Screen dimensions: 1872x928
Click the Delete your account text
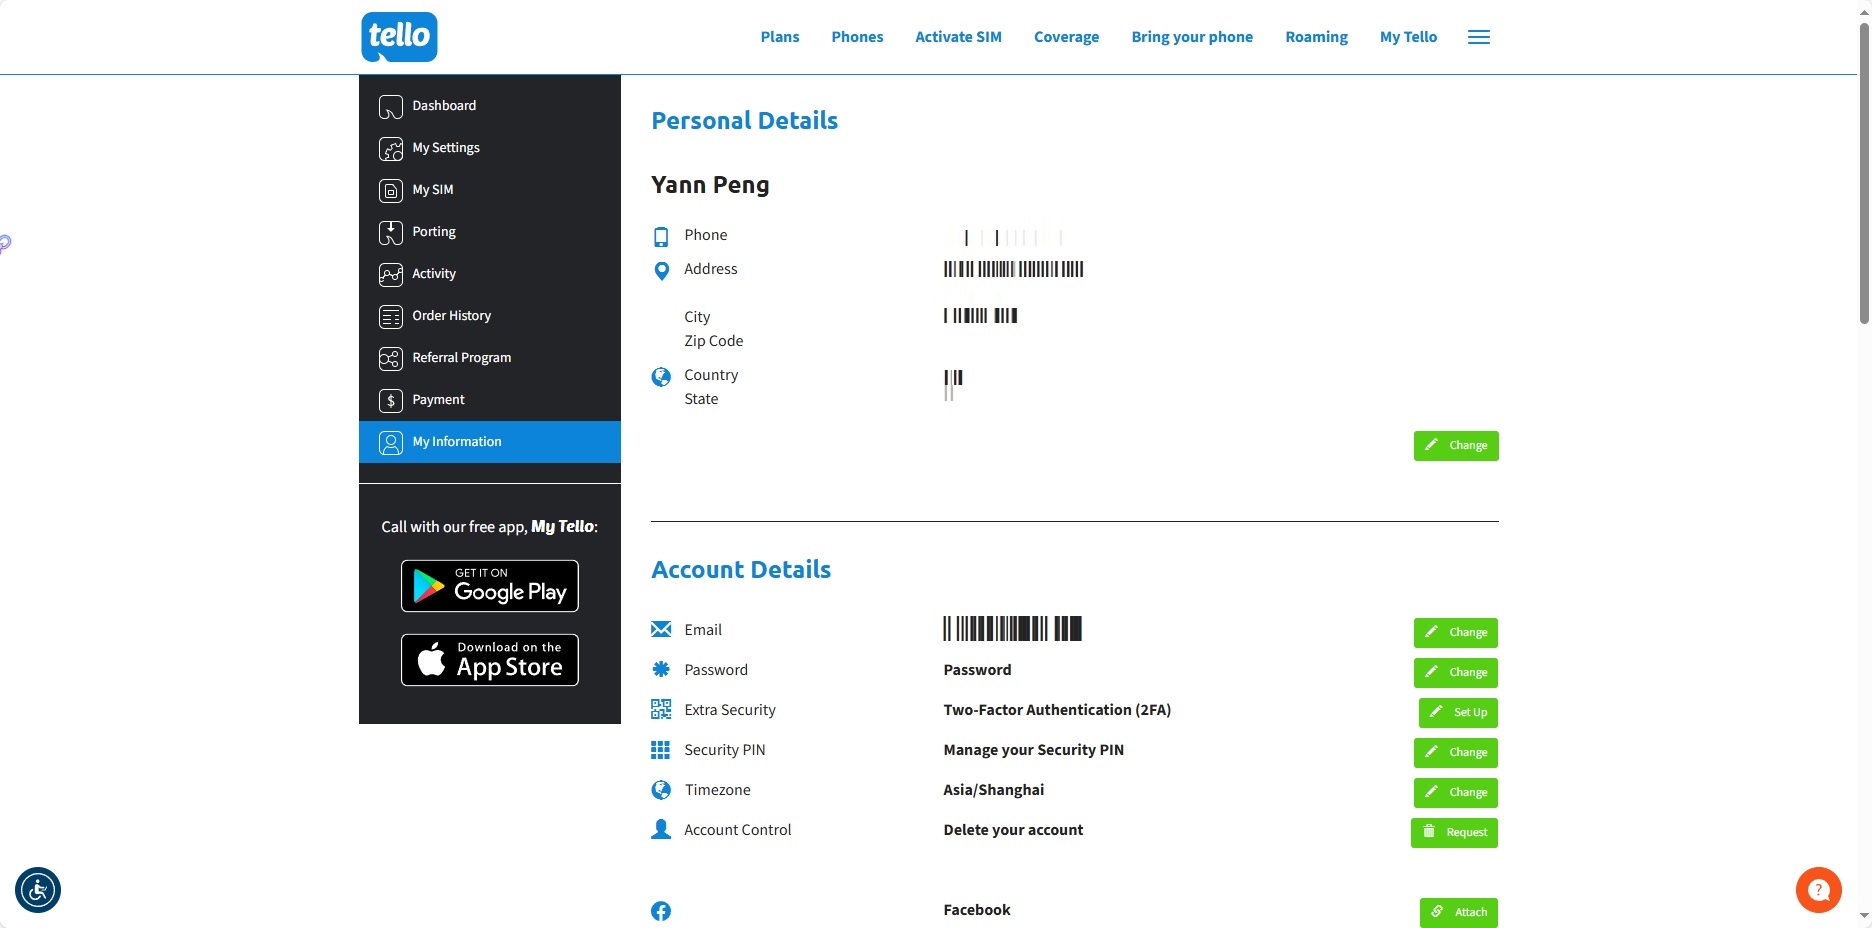1013,830
